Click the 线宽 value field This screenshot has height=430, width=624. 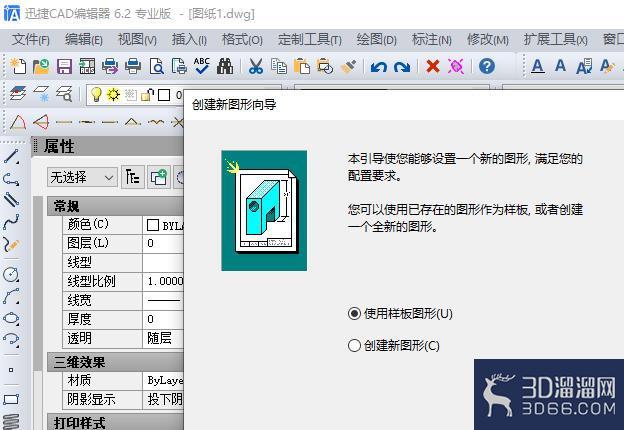[164, 301]
